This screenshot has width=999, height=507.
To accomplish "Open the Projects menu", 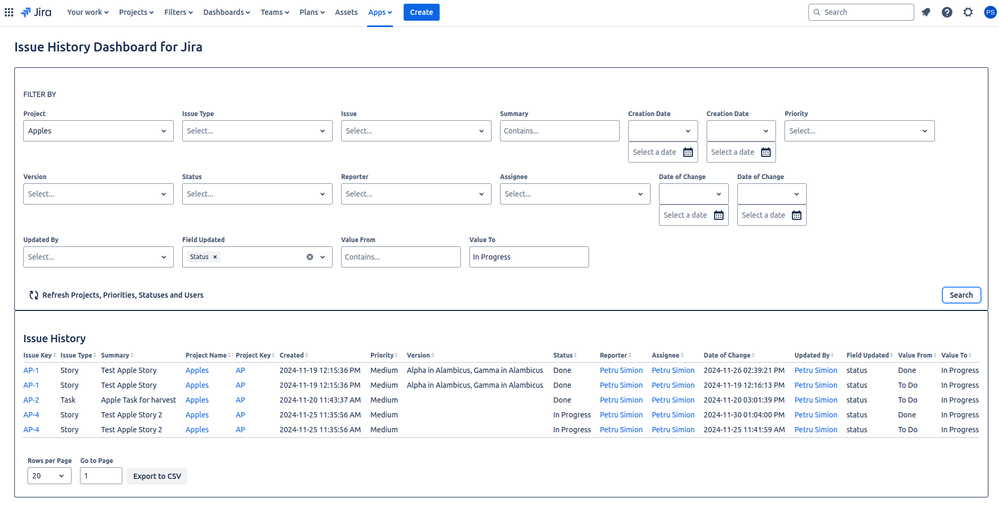I will (x=136, y=12).
